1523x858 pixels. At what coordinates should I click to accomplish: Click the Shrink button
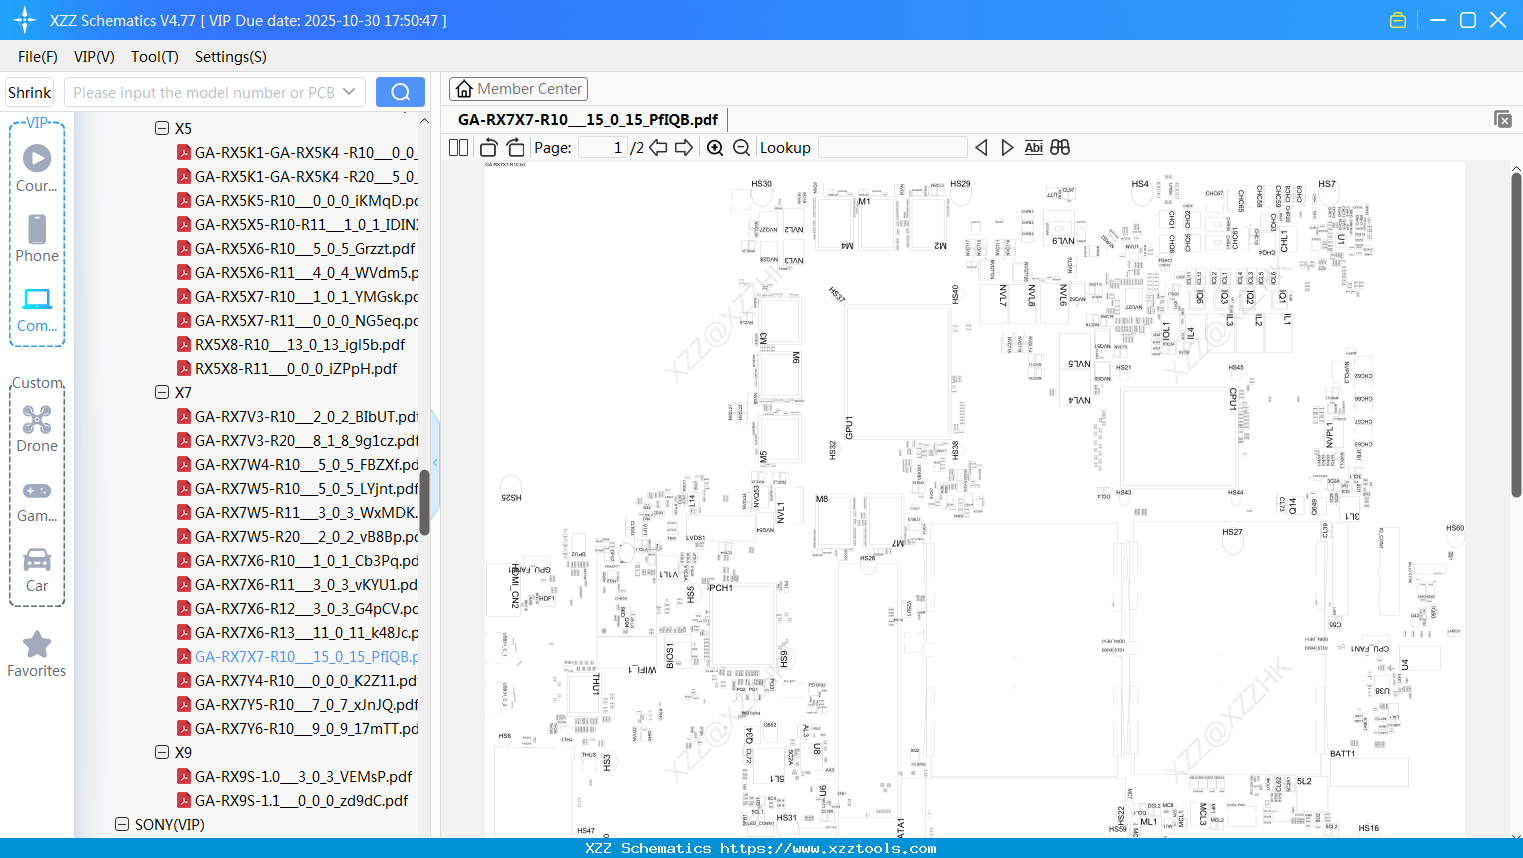(x=30, y=92)
